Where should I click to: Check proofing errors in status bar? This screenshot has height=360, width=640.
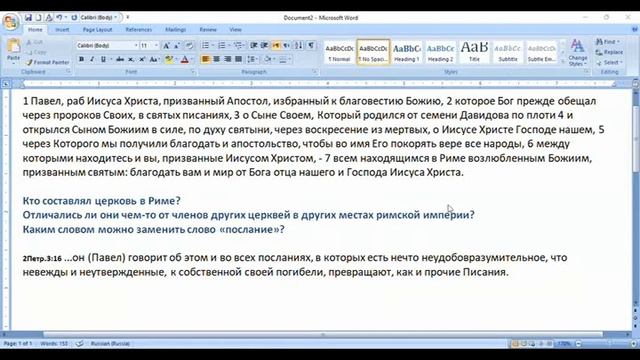pos(80,344)
